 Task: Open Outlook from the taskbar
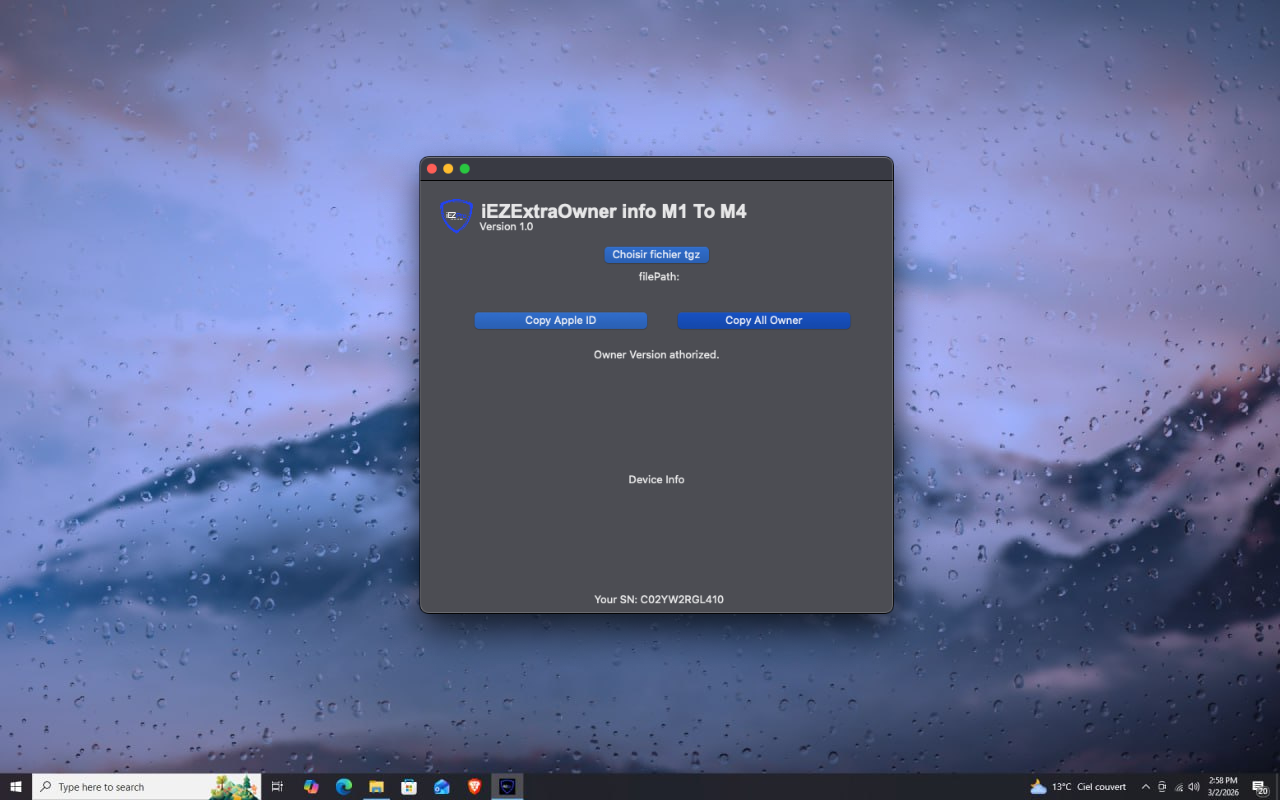click(x=441, y=787)
